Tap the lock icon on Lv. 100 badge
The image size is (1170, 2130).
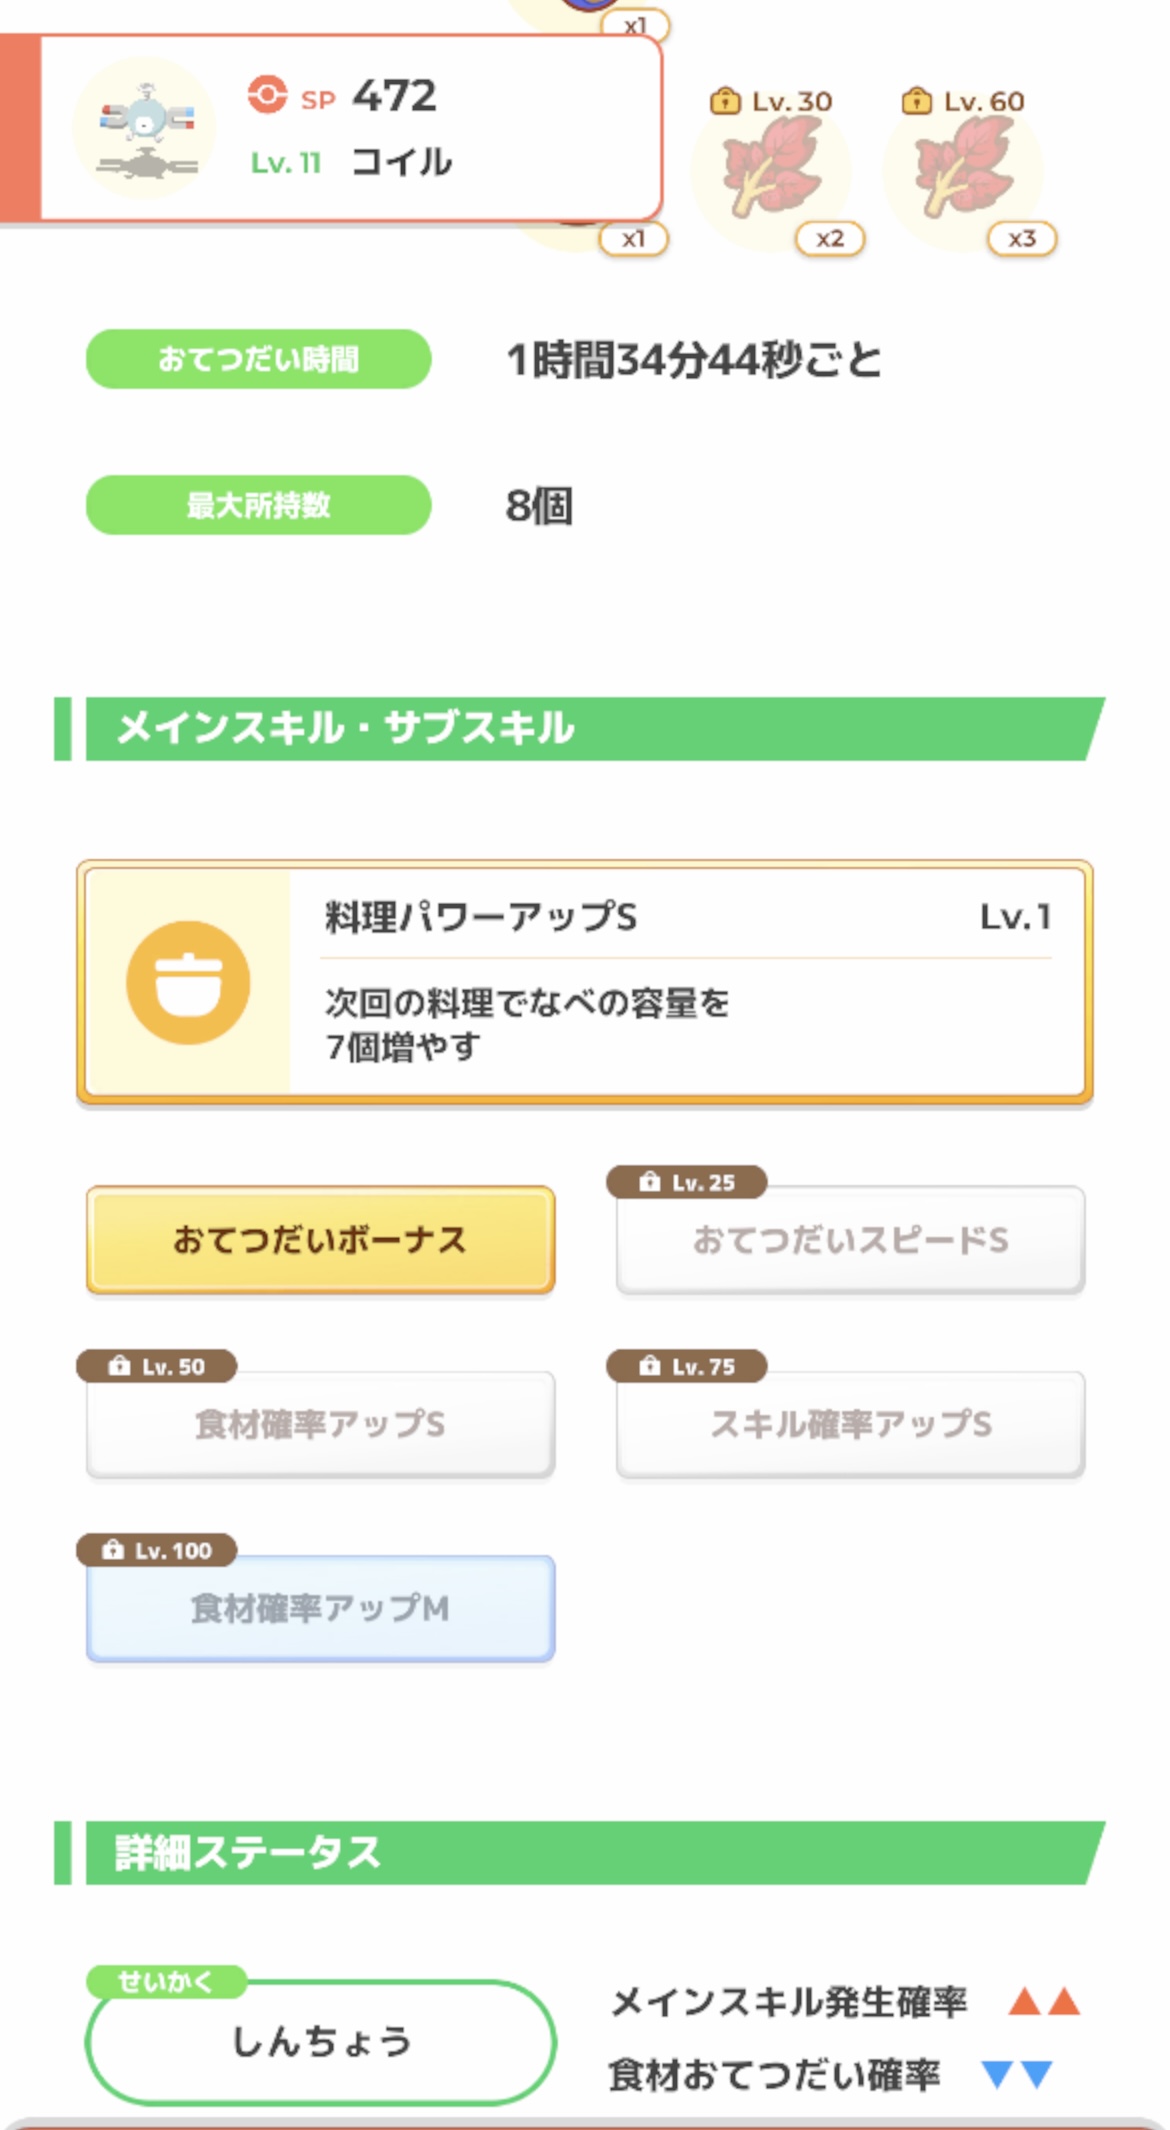pos(113,1550)
